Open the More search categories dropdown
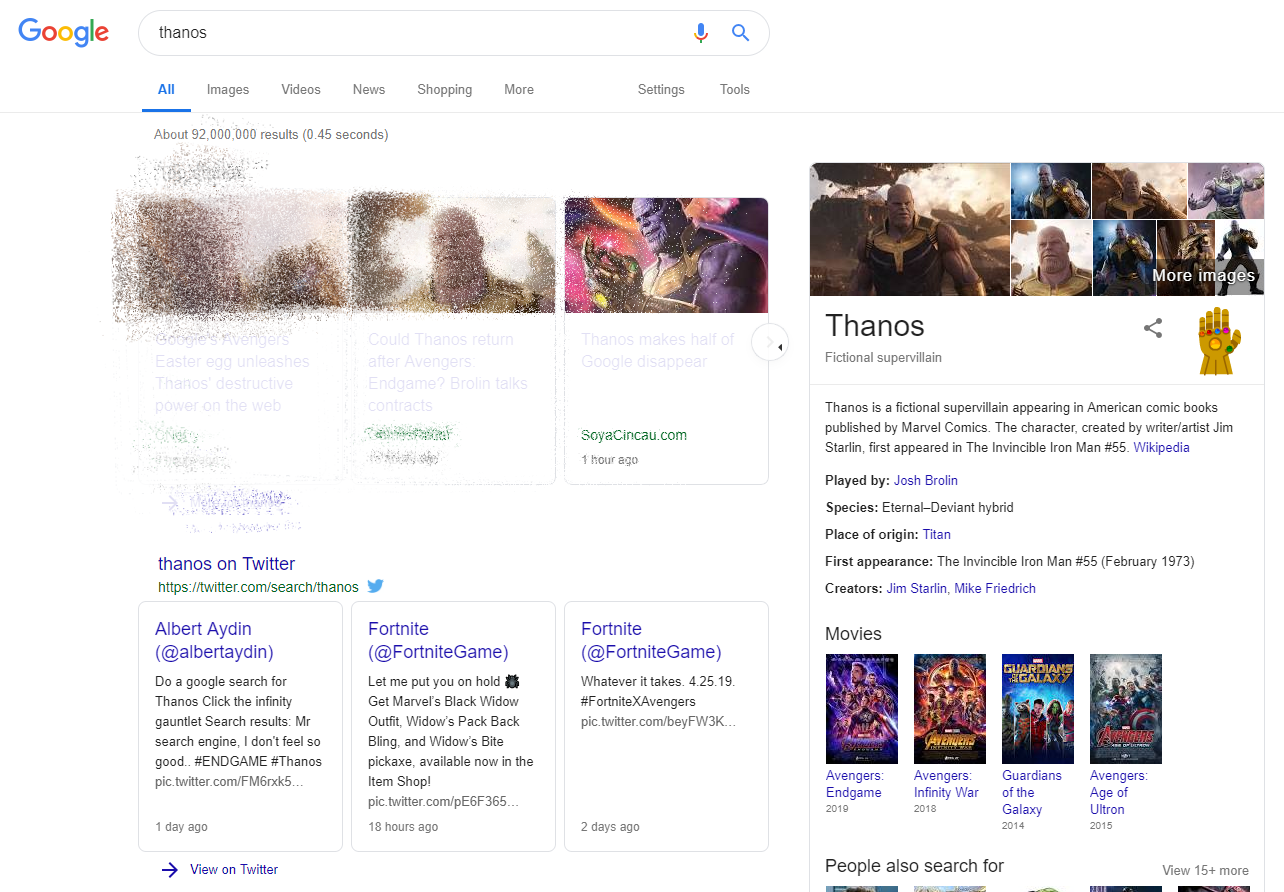 click(518, 90)
